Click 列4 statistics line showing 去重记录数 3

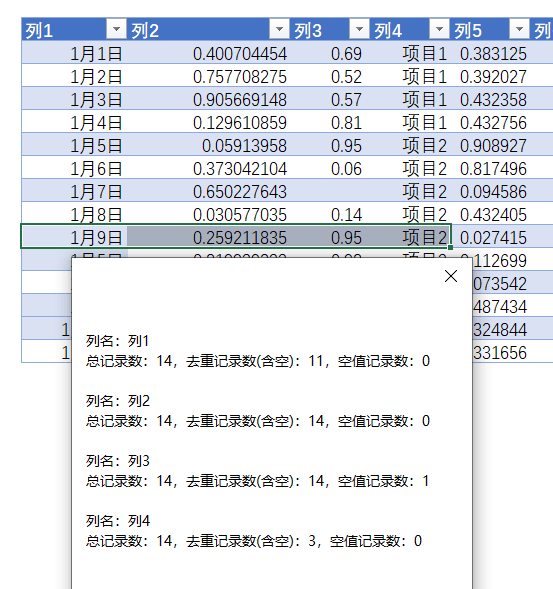pyautogui.click(x=254, y=541)
